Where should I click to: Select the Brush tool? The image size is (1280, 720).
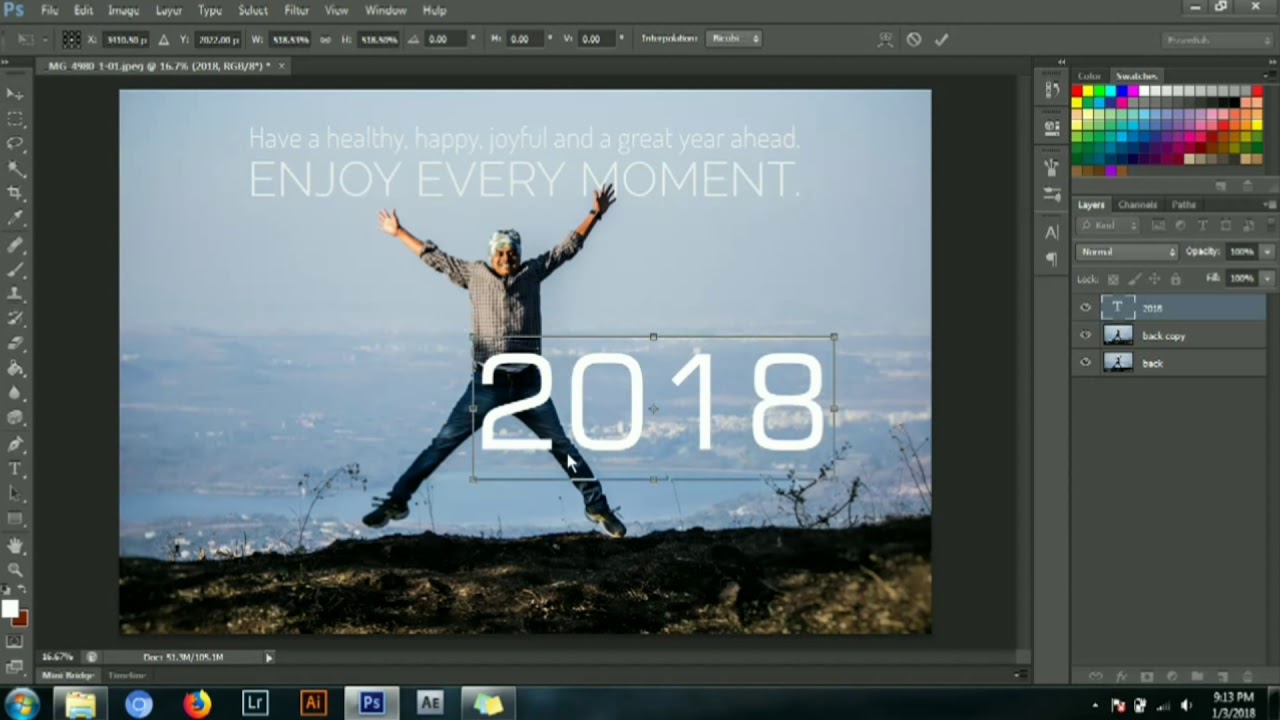[15, 269]
